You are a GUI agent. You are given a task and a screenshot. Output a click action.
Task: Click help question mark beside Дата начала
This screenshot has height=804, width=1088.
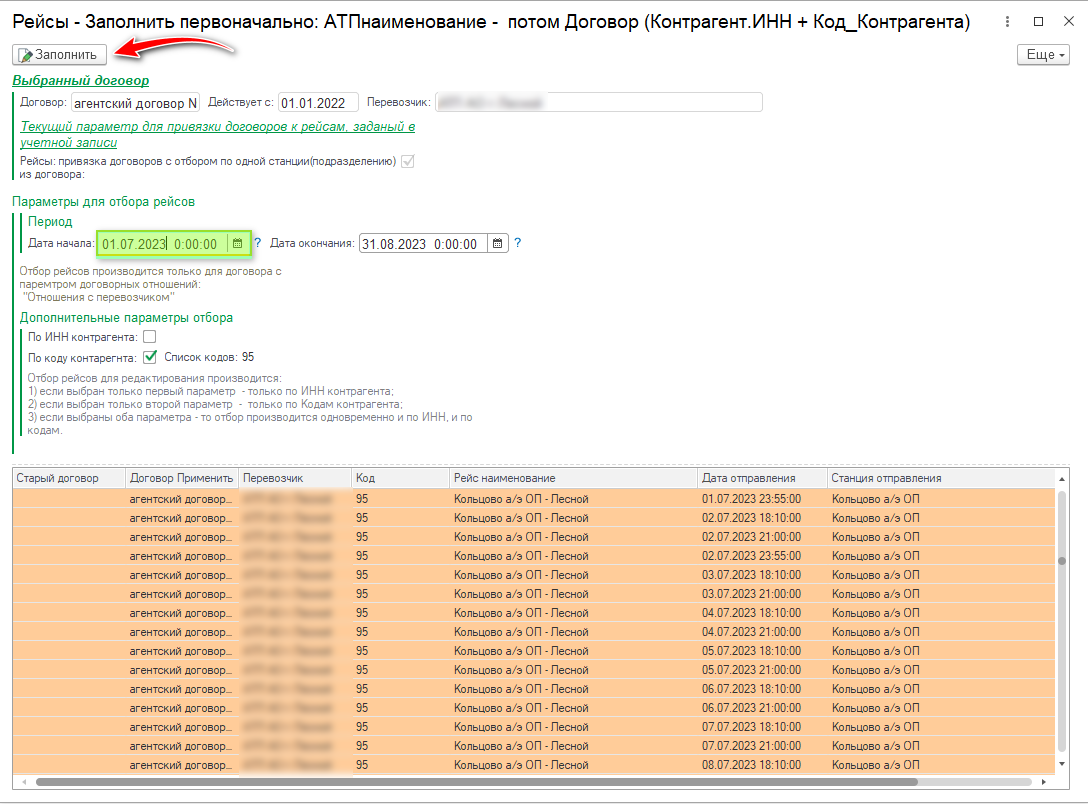coord(257,243)
